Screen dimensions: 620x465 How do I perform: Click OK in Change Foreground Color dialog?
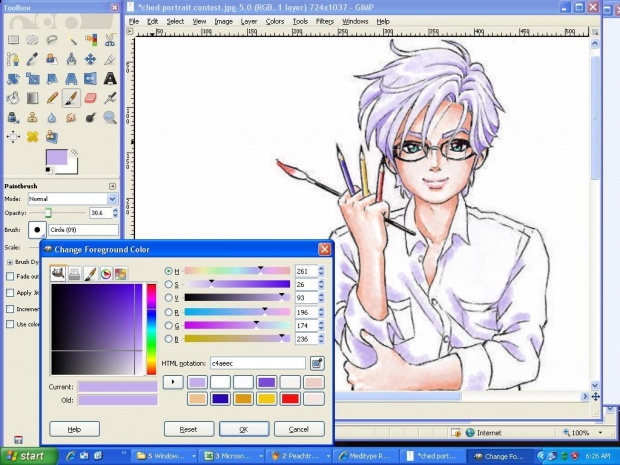point(244,429)
